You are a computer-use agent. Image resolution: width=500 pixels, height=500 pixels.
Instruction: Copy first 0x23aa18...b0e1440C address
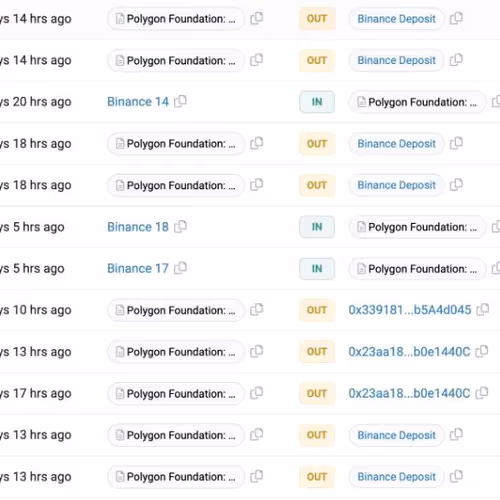482,351
